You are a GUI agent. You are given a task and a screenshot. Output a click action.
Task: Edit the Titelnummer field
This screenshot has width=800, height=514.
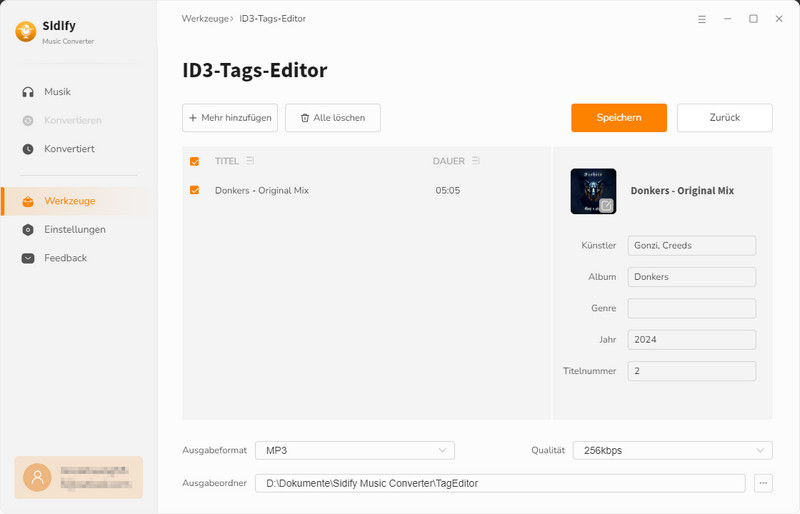[x=692, y=371]
